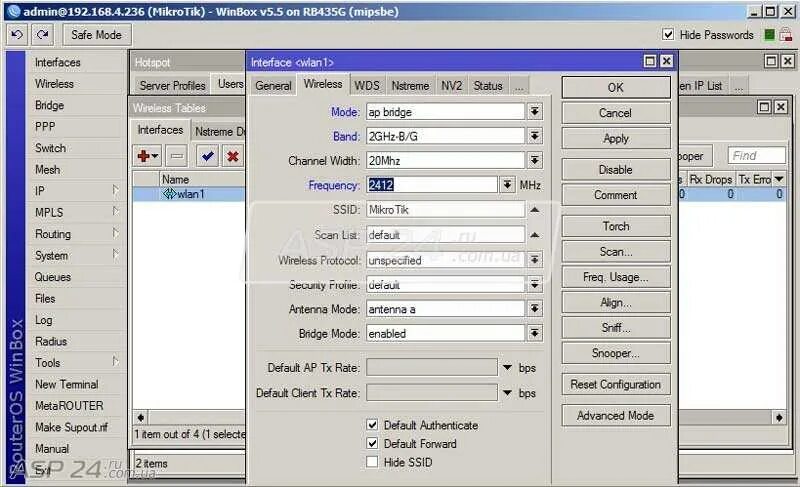Open the column selector dropdown after Tx Errors
The height and width of the screenshot is (487, 800).
(779, 179)
